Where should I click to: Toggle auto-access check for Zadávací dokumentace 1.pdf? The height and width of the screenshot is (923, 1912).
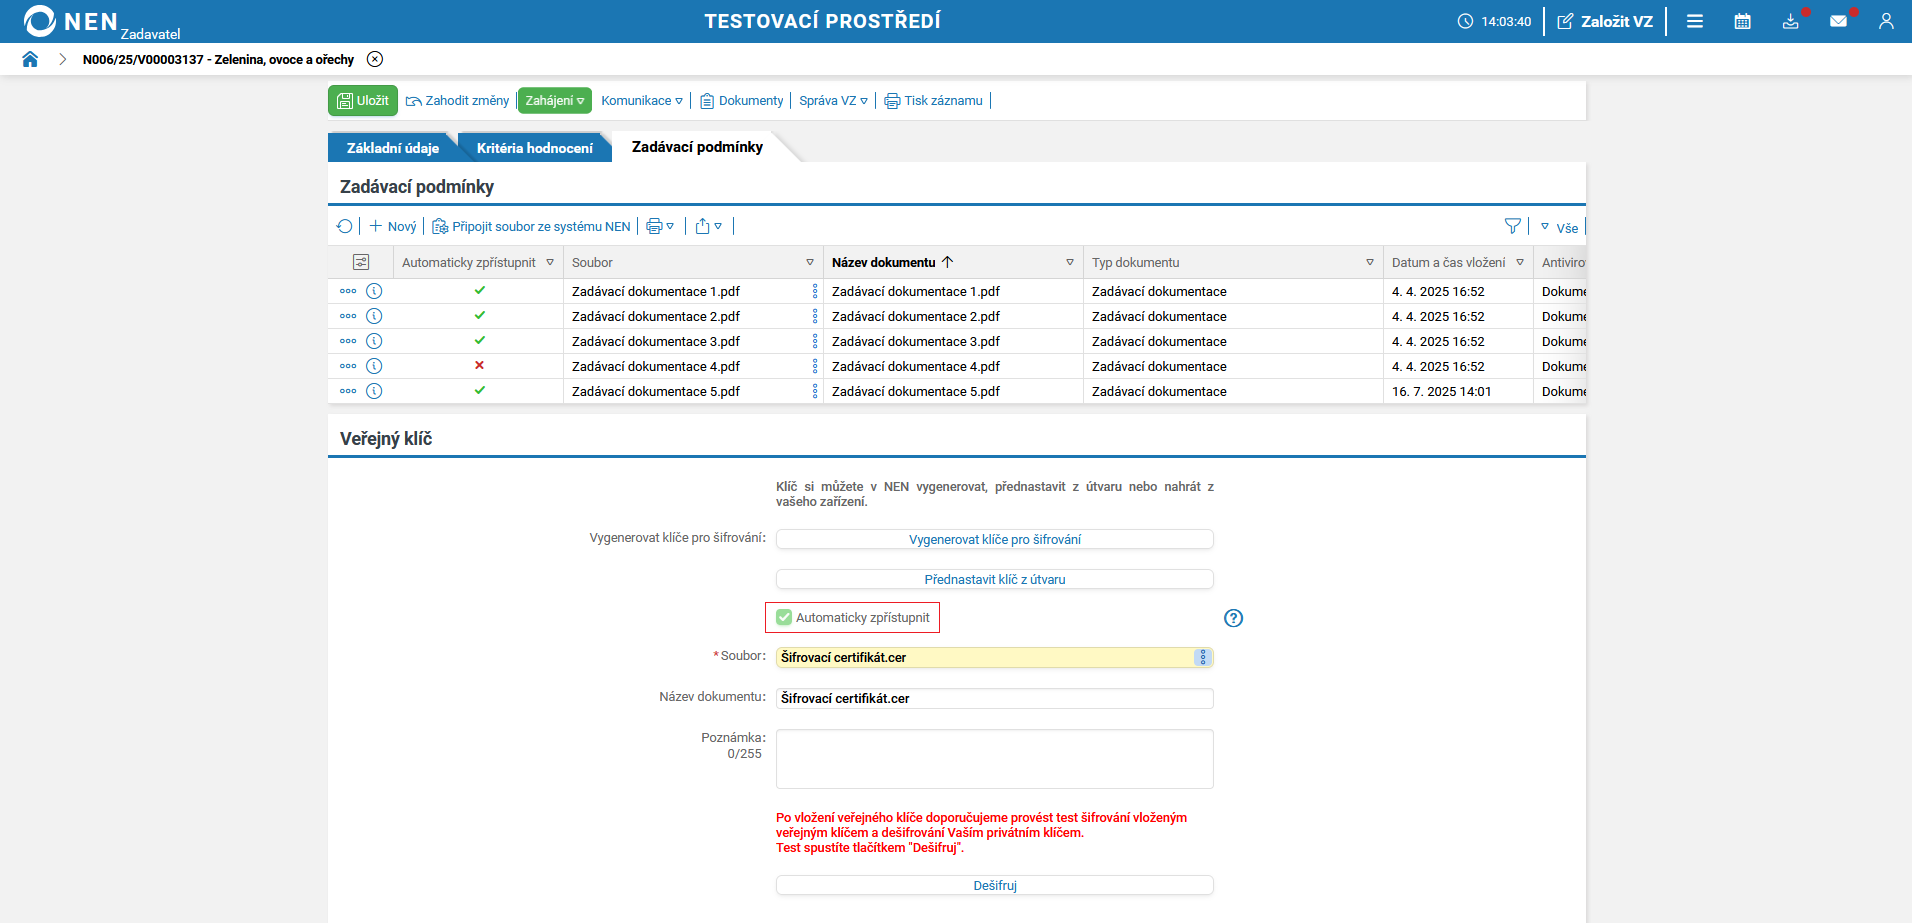pyautogui.click(x=480, y=290)
